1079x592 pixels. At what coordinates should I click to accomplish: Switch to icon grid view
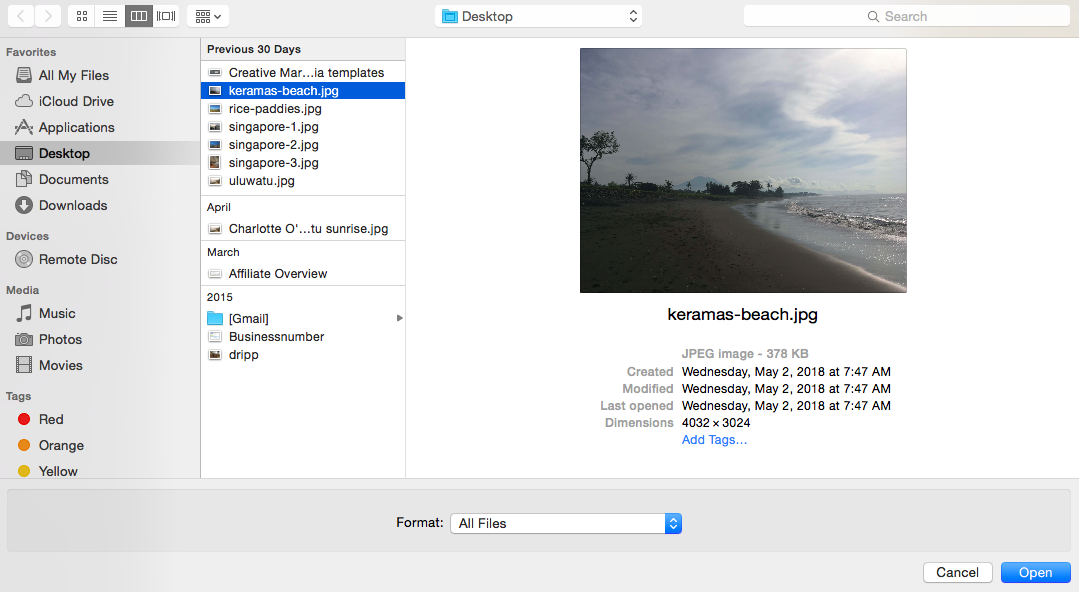[82, 16]
